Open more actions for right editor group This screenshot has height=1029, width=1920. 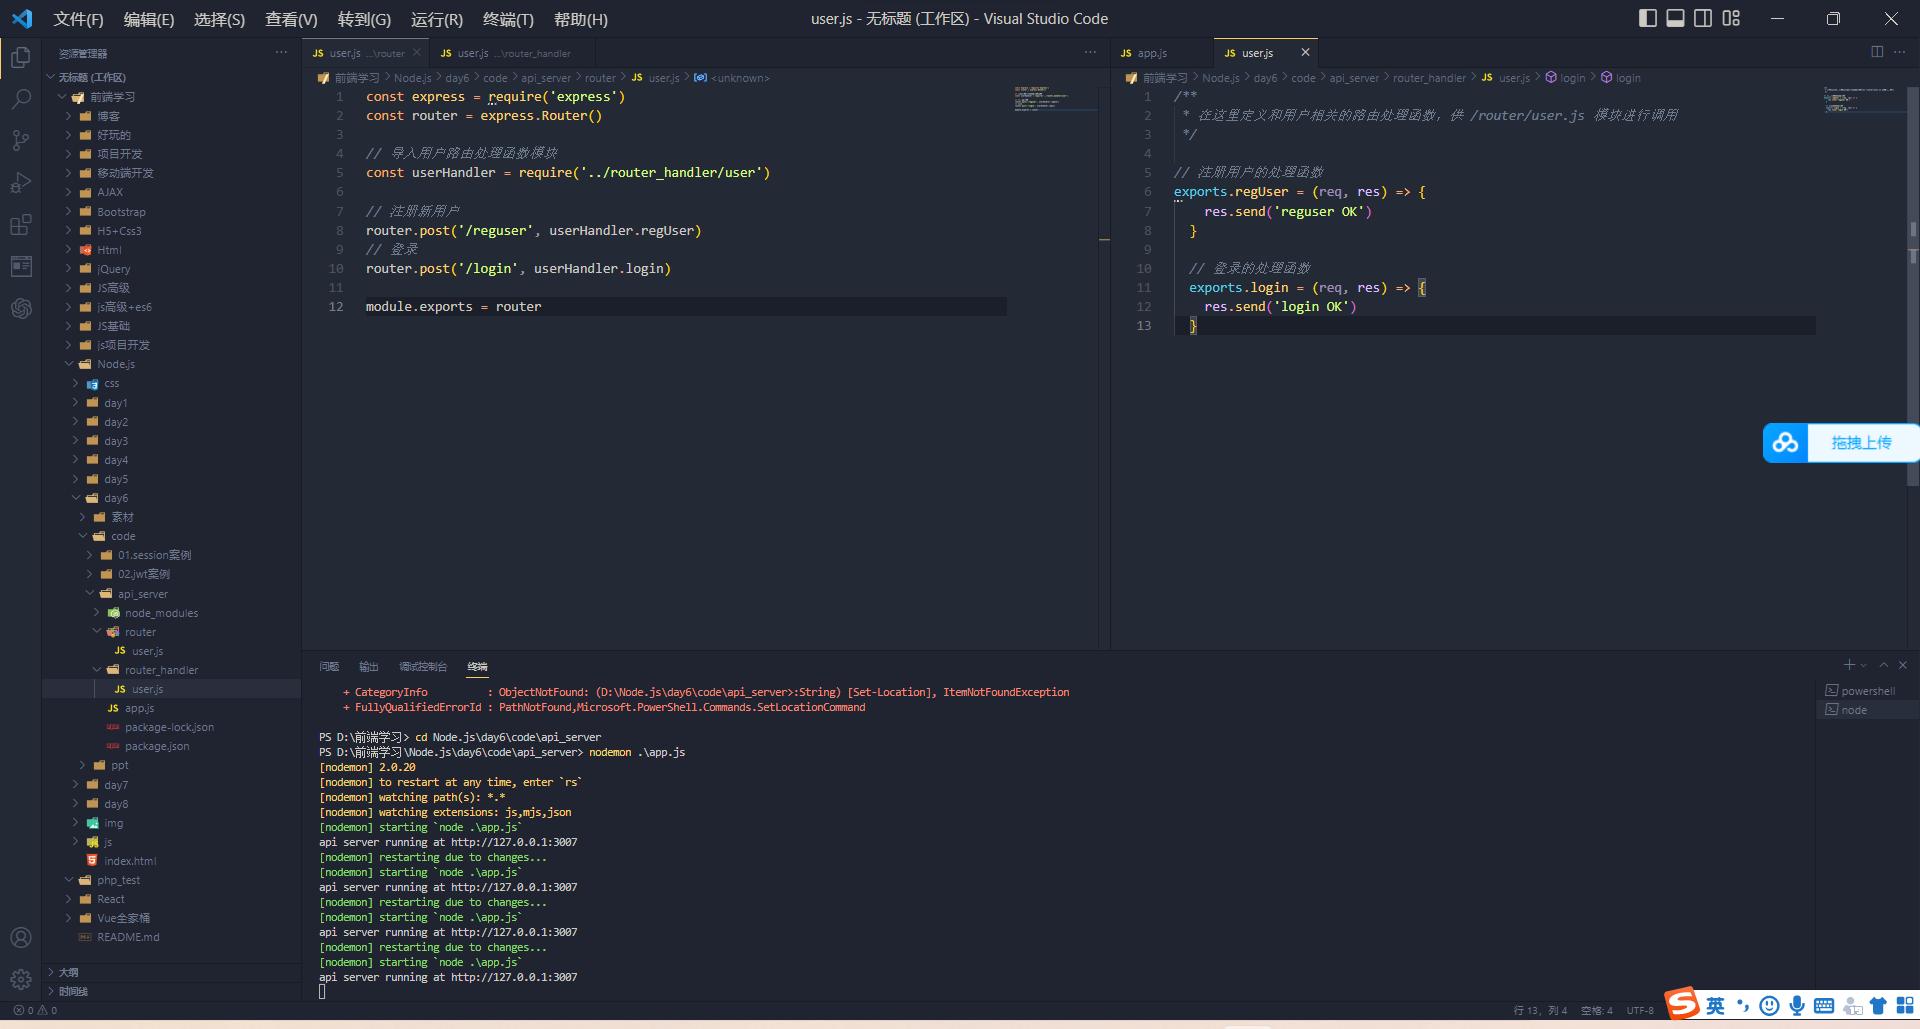(x=1900, y=52)
